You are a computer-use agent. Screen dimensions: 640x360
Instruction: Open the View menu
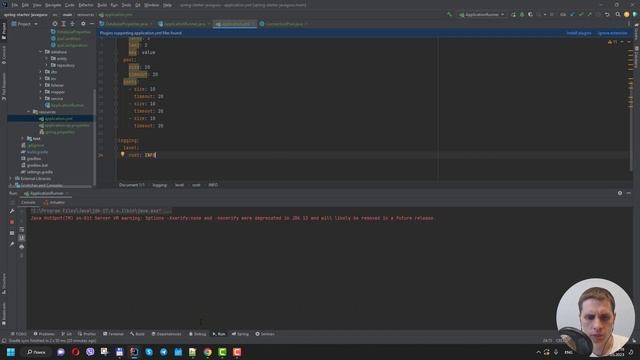tap(37, 5)
